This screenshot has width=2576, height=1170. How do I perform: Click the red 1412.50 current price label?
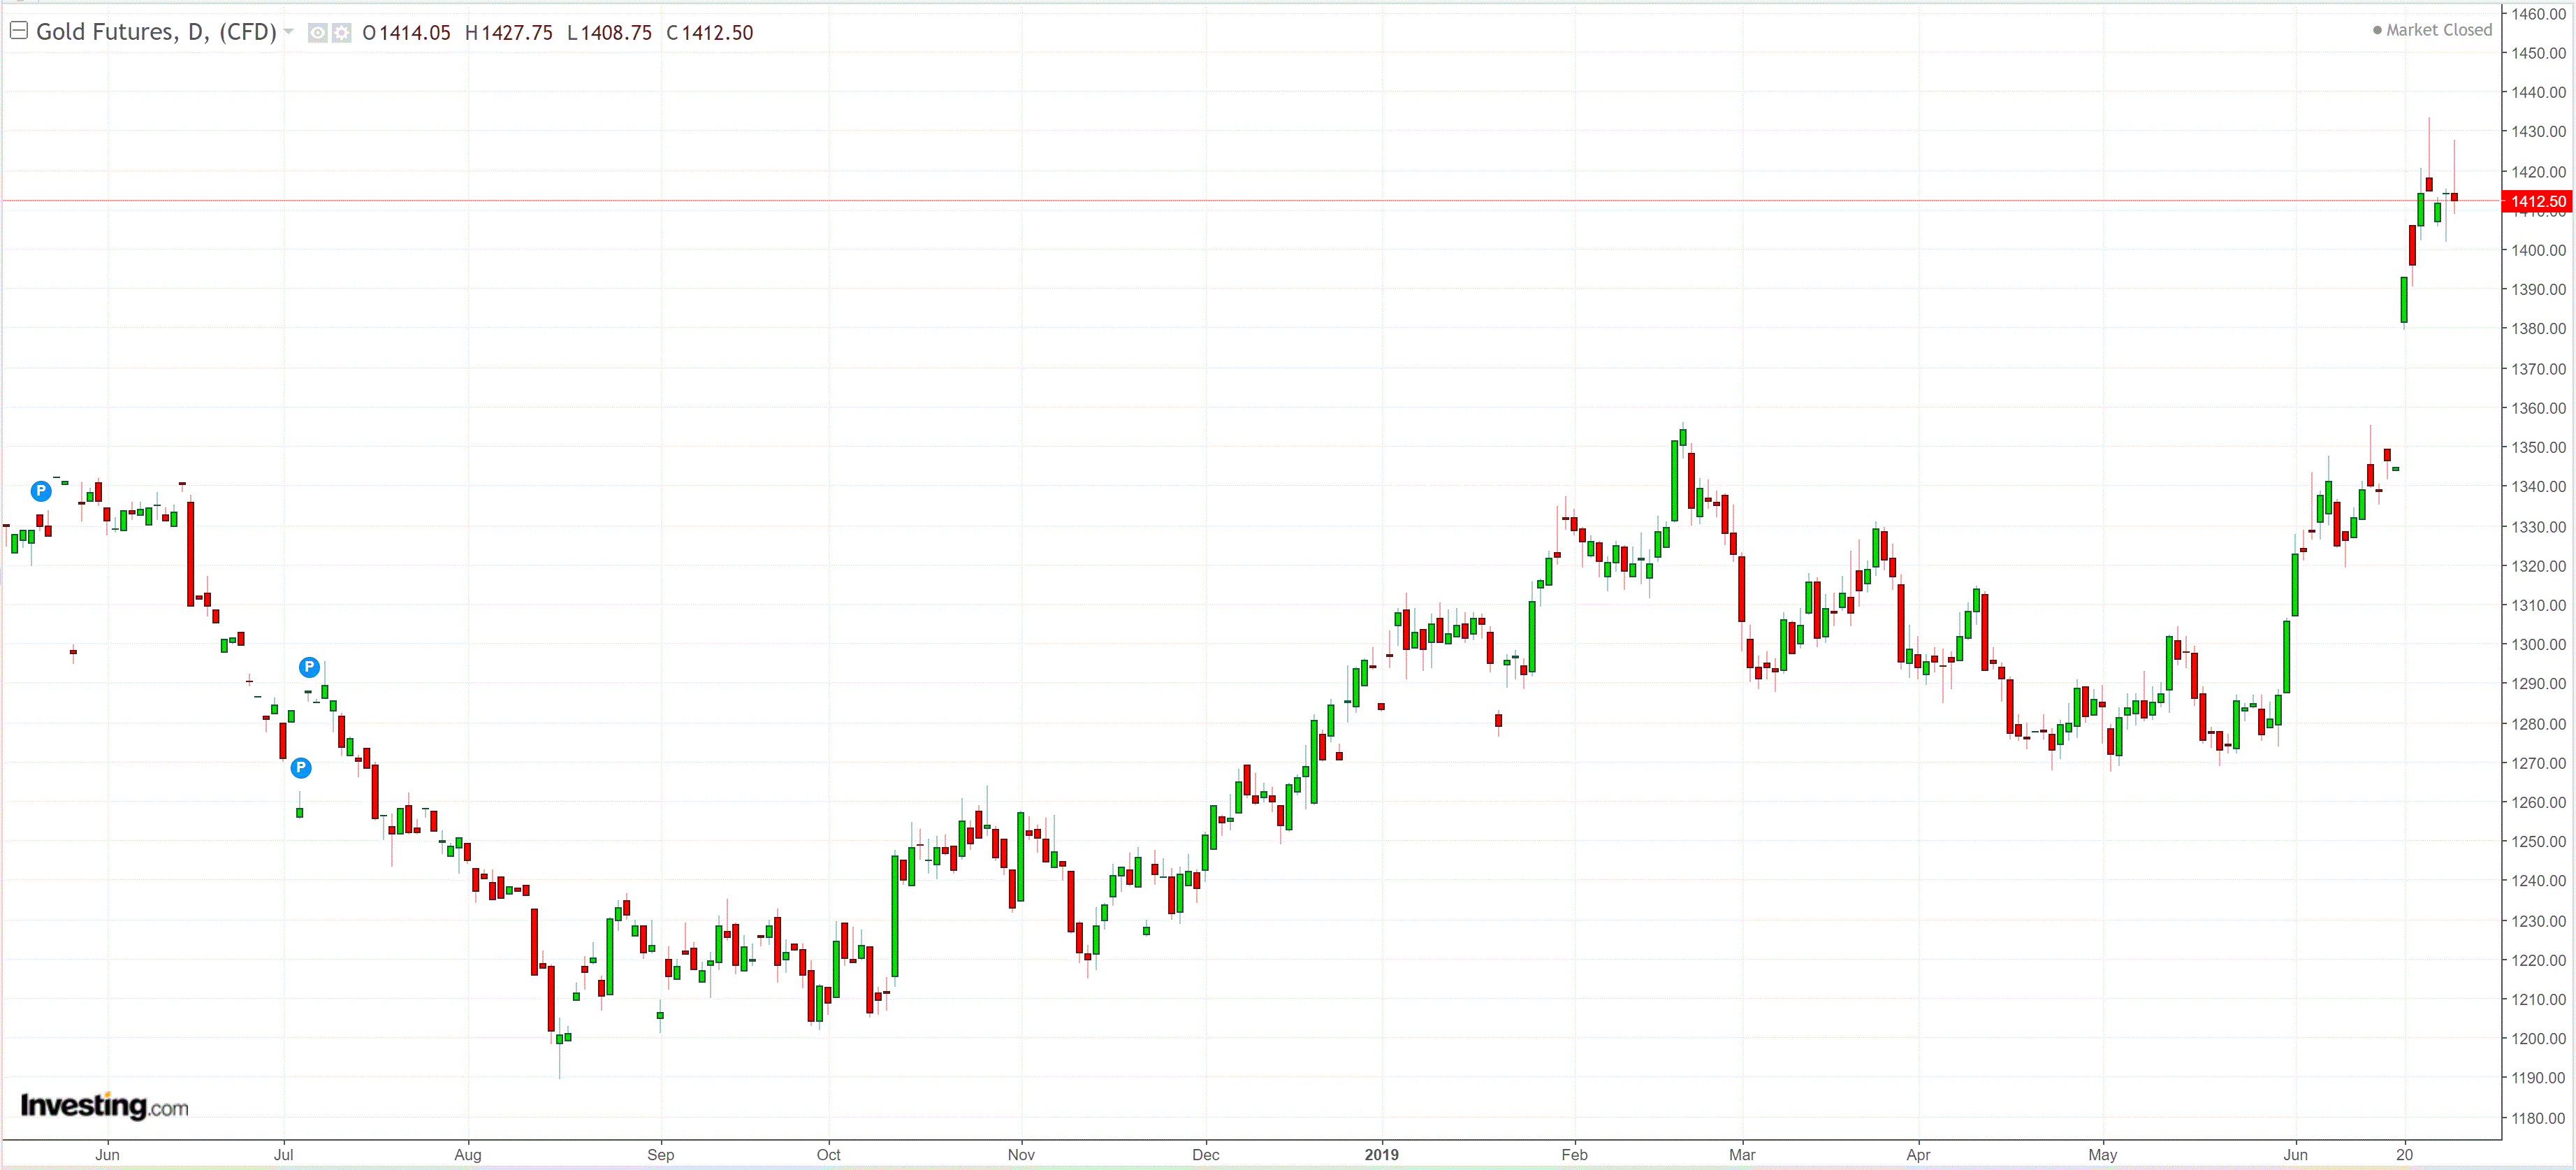pos(2537,201)
